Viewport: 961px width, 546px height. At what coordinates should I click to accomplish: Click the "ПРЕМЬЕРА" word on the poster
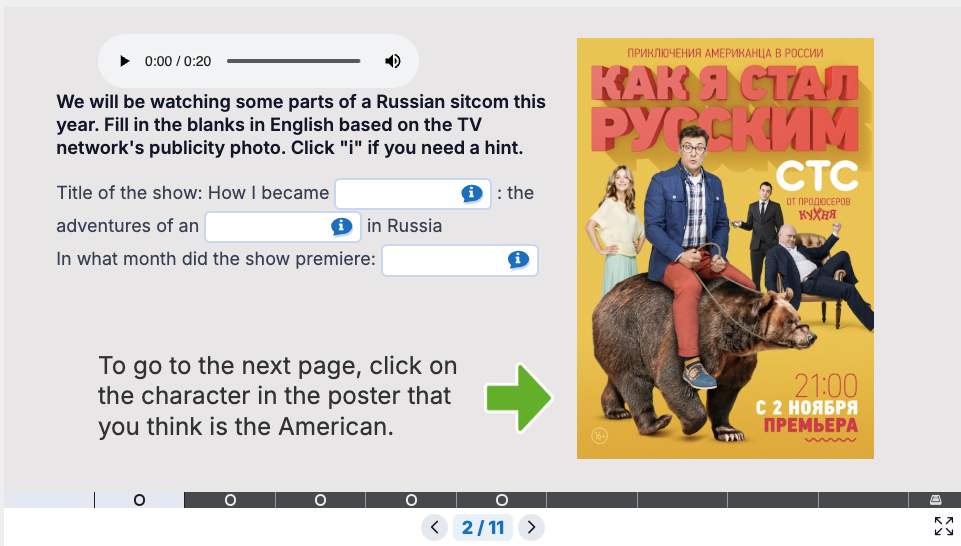coord(810,425)
